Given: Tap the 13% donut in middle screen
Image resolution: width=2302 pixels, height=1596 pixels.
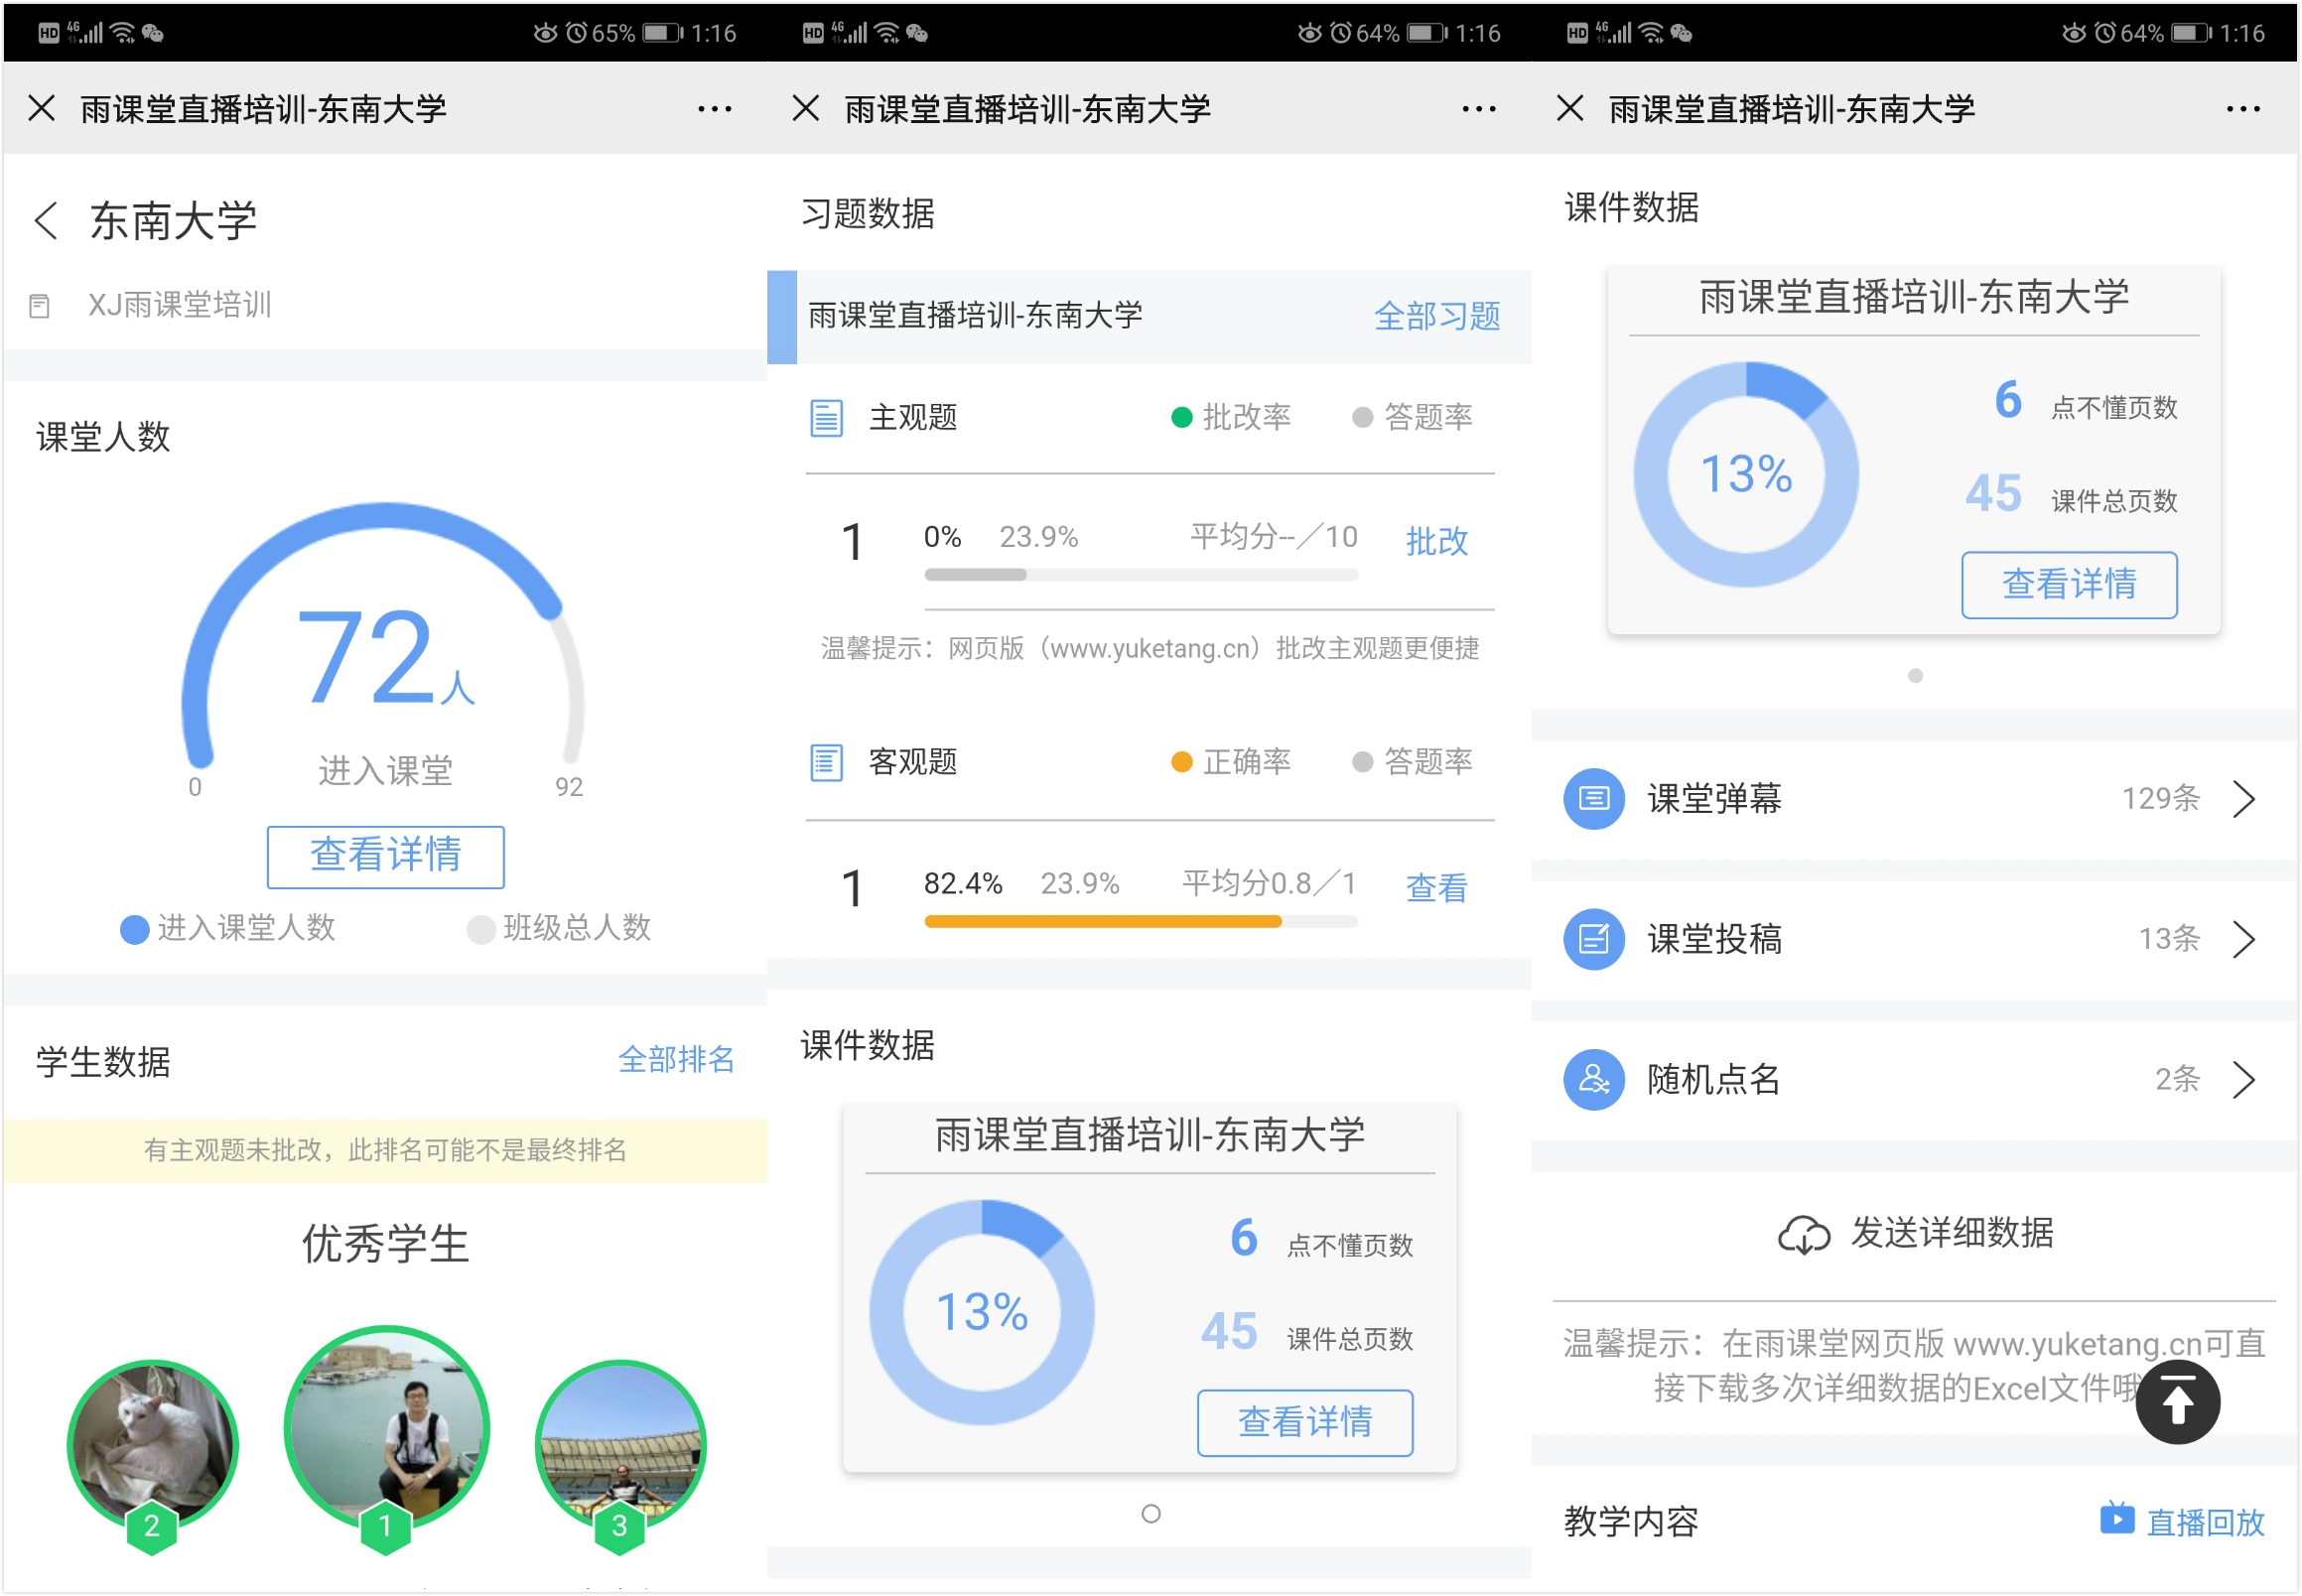Looking at the screenshot, I should (x=982, y=1312).
